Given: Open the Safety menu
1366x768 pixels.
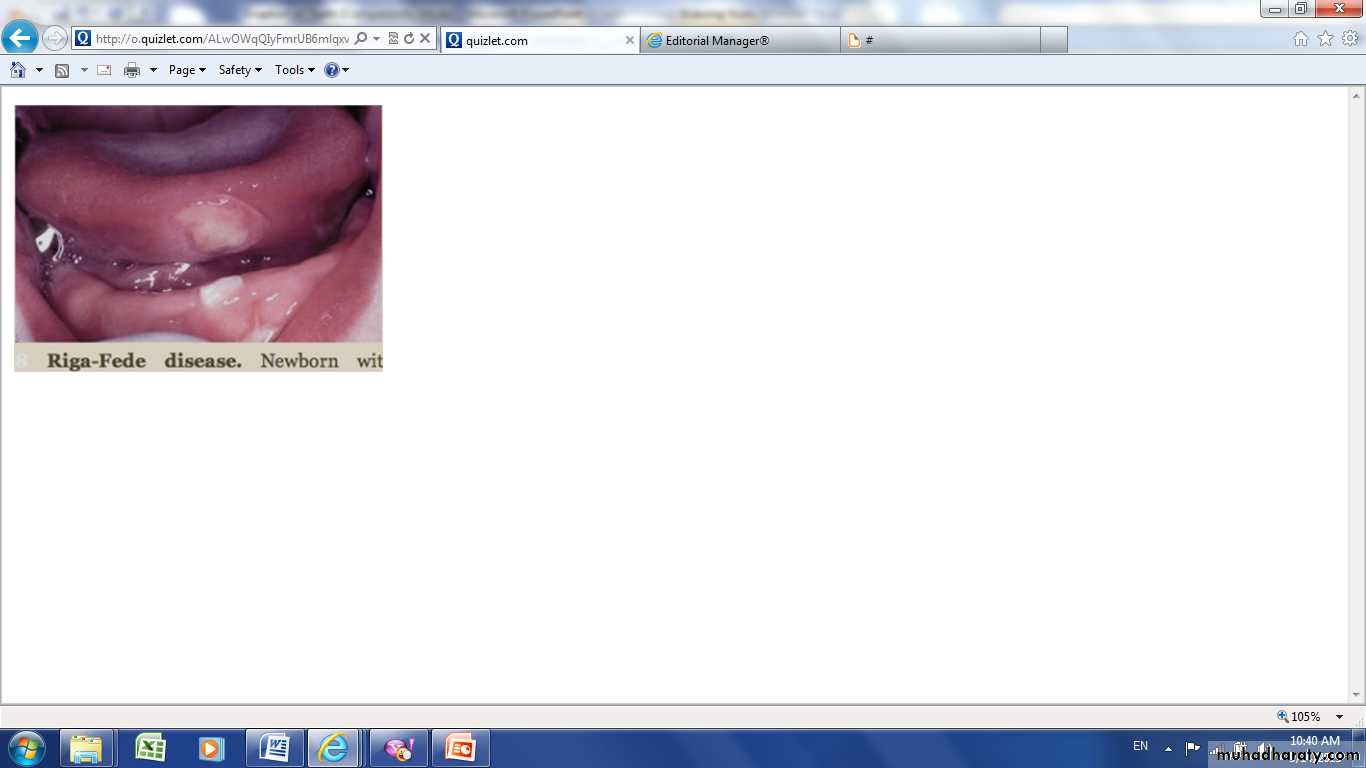Looking at the screenshot, I should (240, 70).
